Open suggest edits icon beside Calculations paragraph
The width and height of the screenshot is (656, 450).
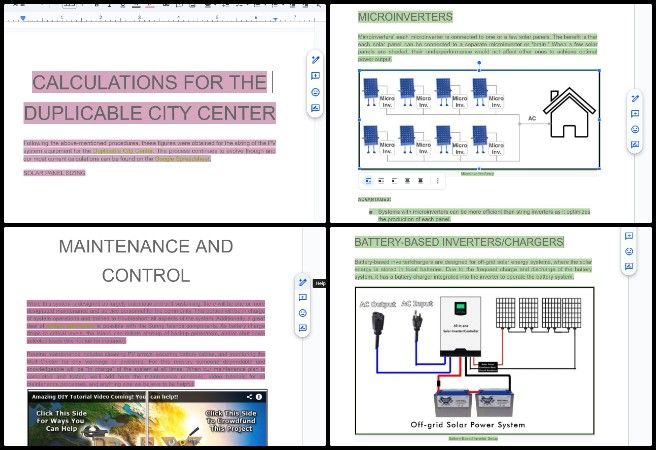coord(315,108)
